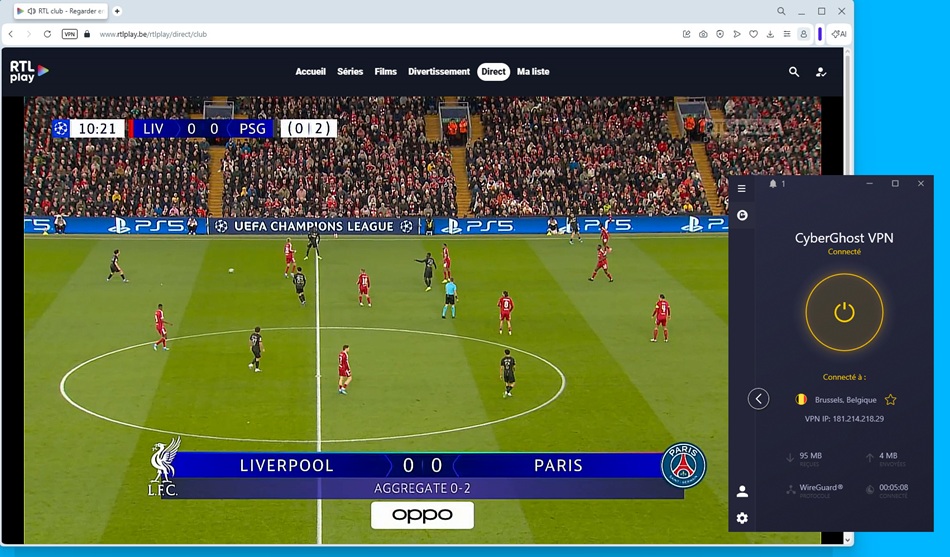The image size is (950, 557).
Task: Click the RTL play logo
Action: [x=28, y=71]
